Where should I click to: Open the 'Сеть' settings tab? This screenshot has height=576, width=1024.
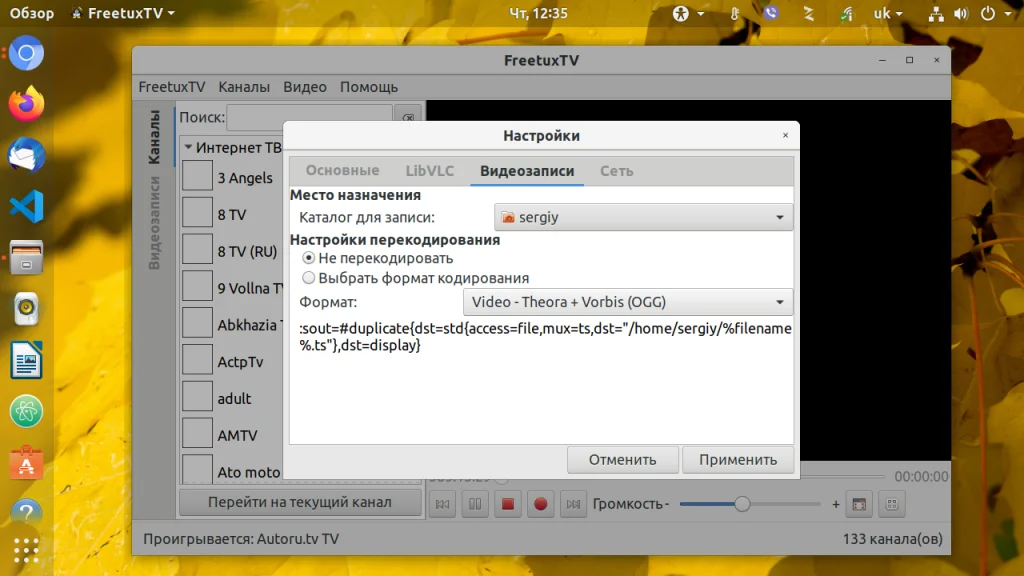(616, 170)
